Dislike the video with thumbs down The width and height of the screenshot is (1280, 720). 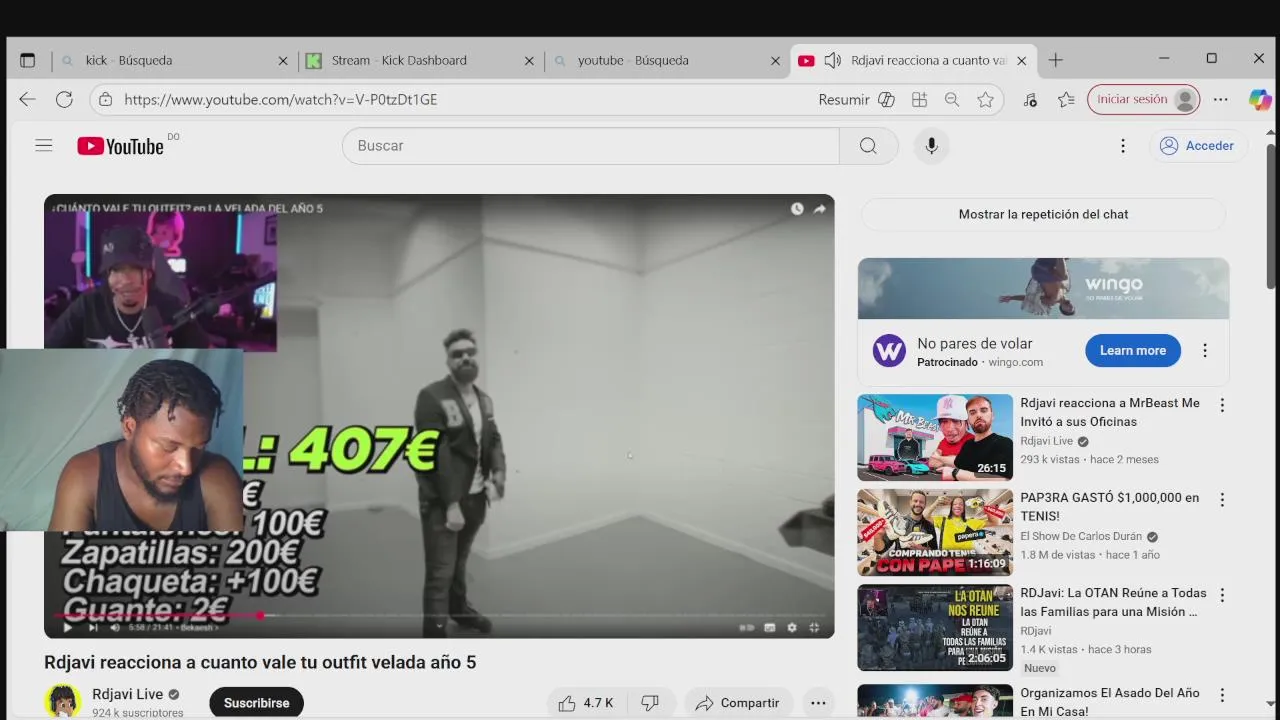coord(650,703)
